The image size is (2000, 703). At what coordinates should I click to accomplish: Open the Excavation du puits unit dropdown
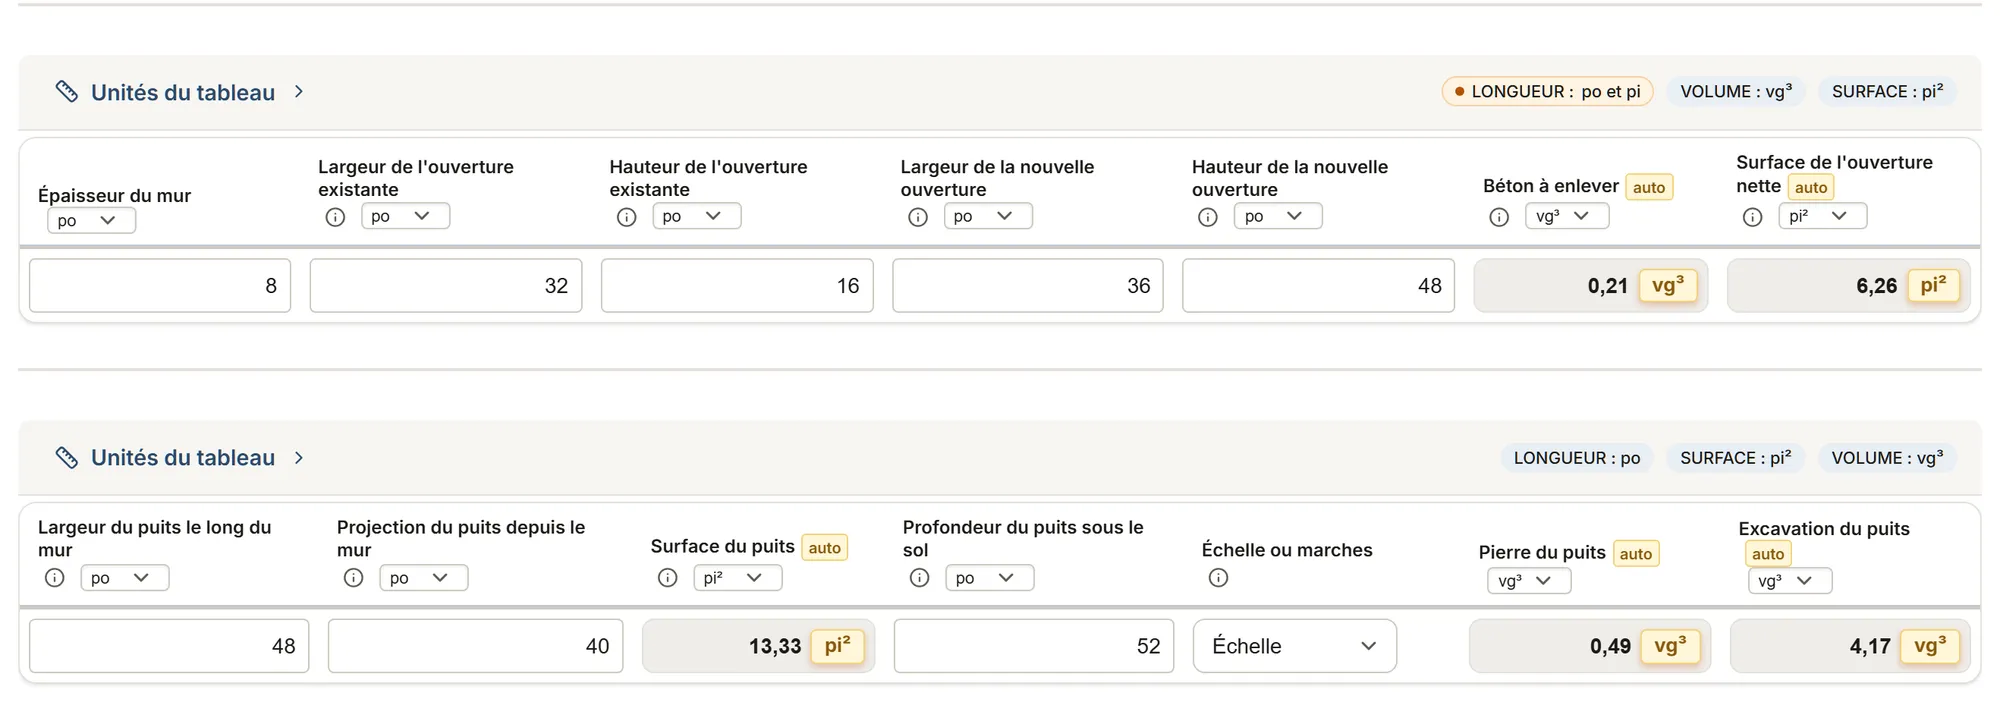(1790, 581)
